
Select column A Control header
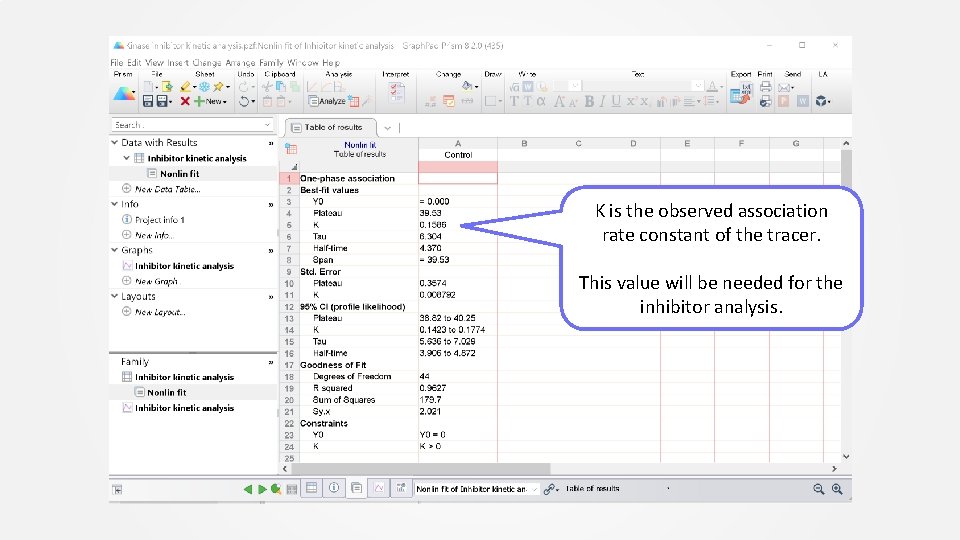[458, 149]
